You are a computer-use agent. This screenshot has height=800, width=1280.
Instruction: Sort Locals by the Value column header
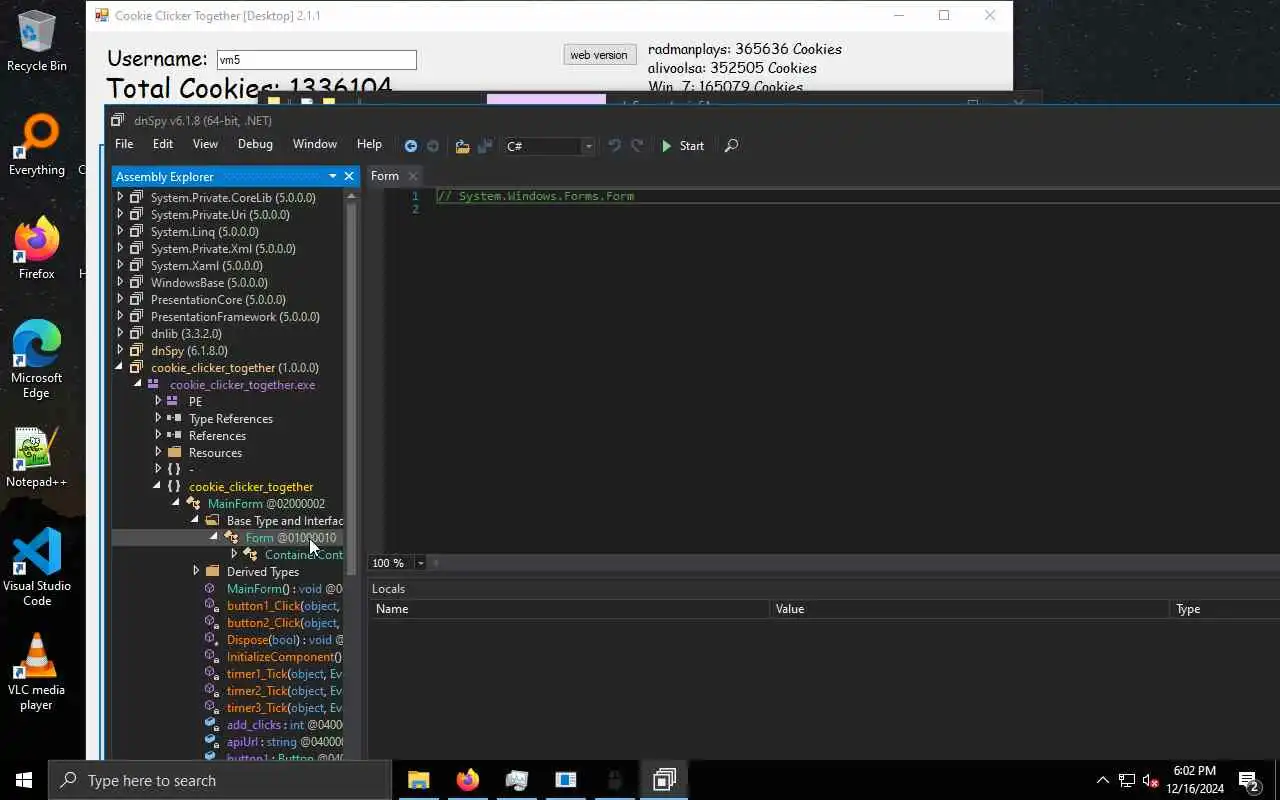pos(969,609)
